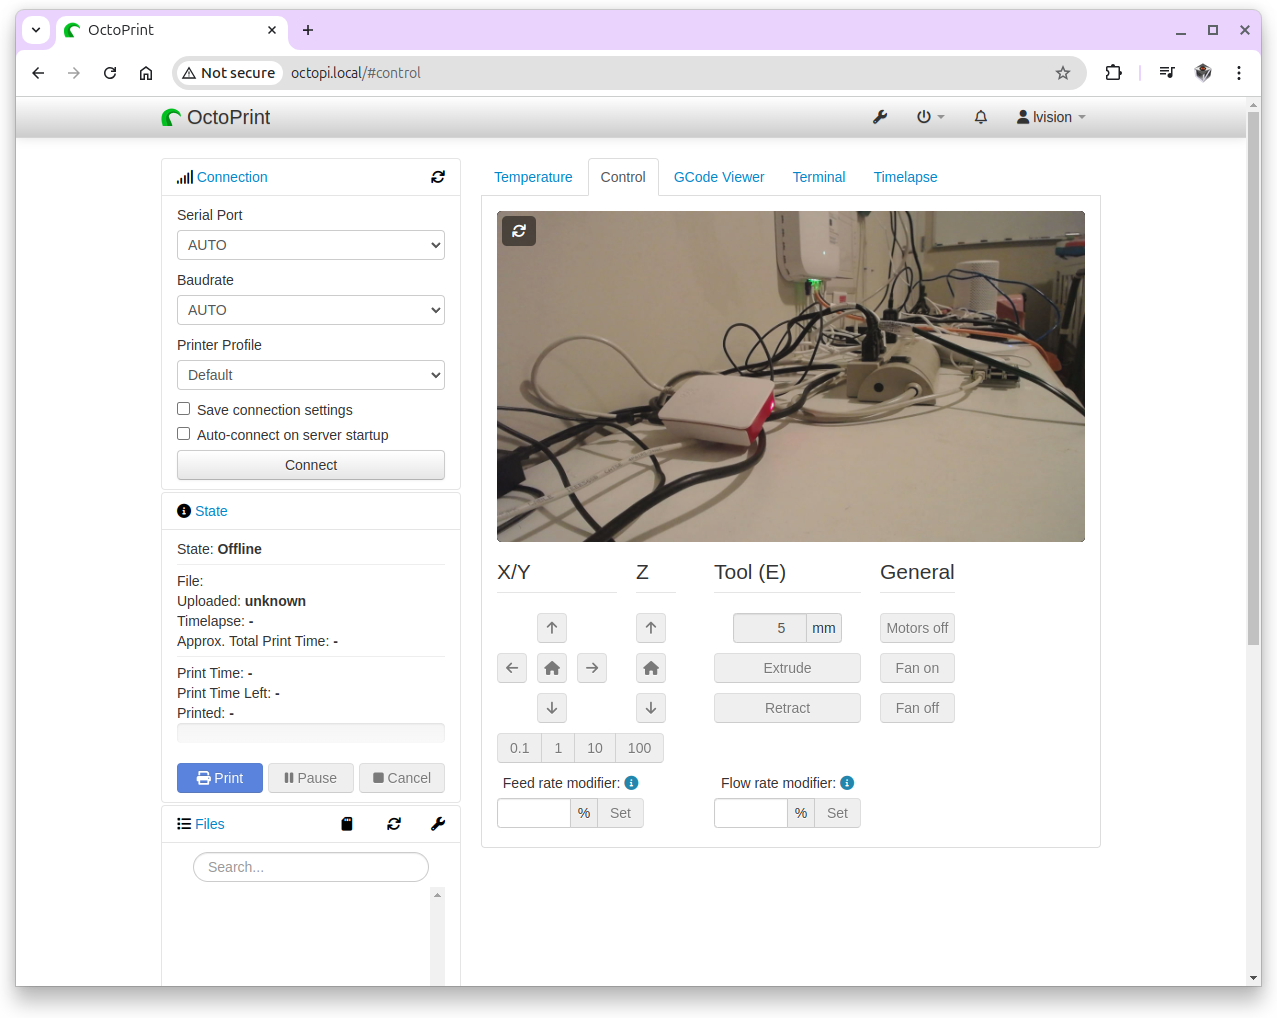Click the extrusion length field

pyautogui.click(x=770, y=628)
